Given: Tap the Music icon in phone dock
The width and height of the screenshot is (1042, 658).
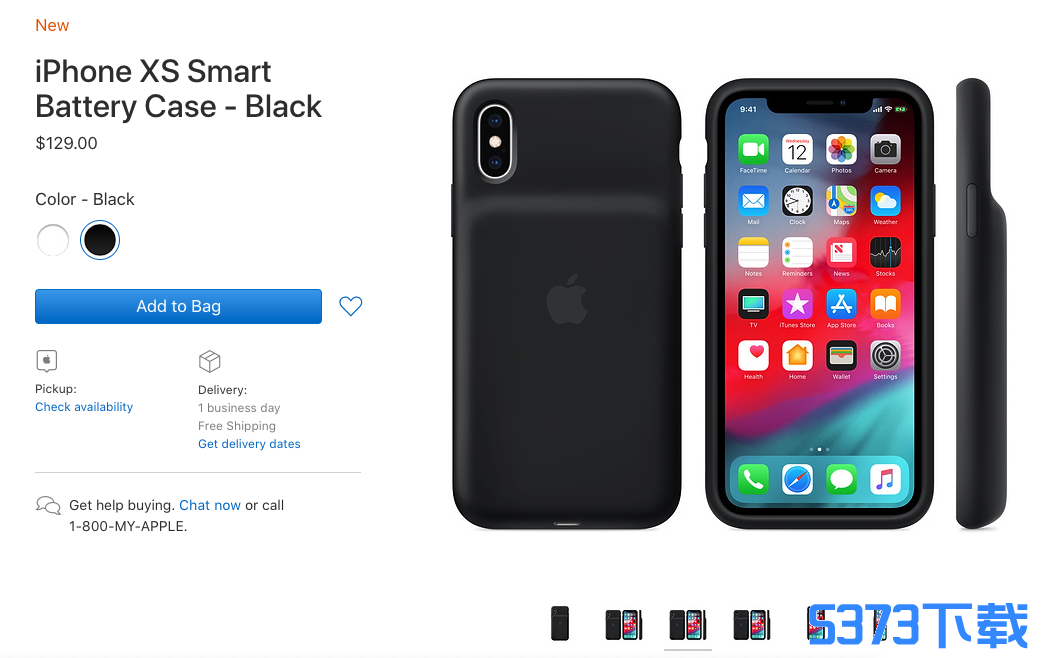Looking at the screenshot, I should point(885,479).
